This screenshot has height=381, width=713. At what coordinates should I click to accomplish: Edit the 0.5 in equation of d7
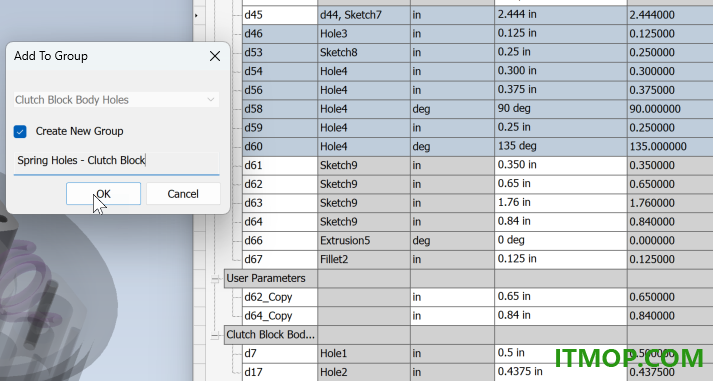coord(561,353)
